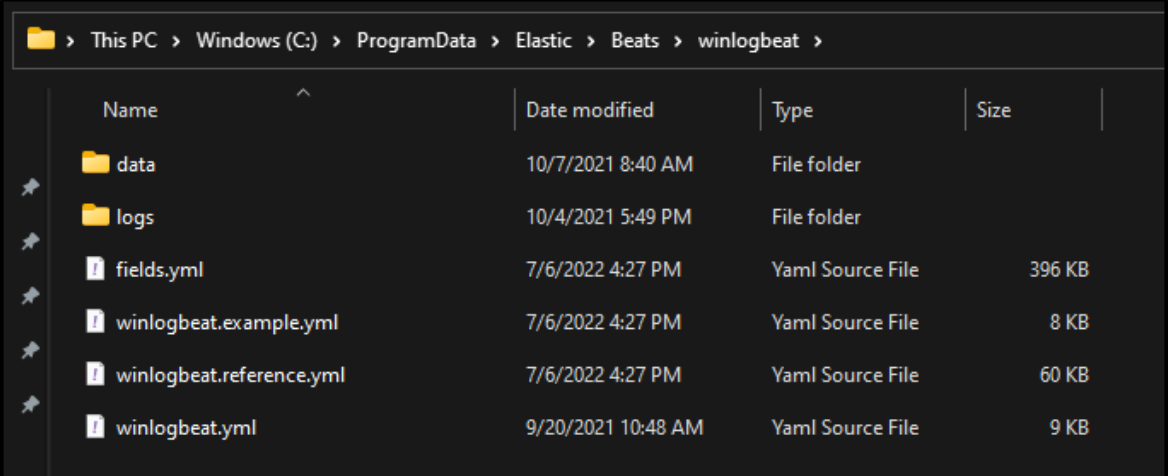Click the folder icon in address bar
Screen dimensions: 1172x476
pos(41,38)
